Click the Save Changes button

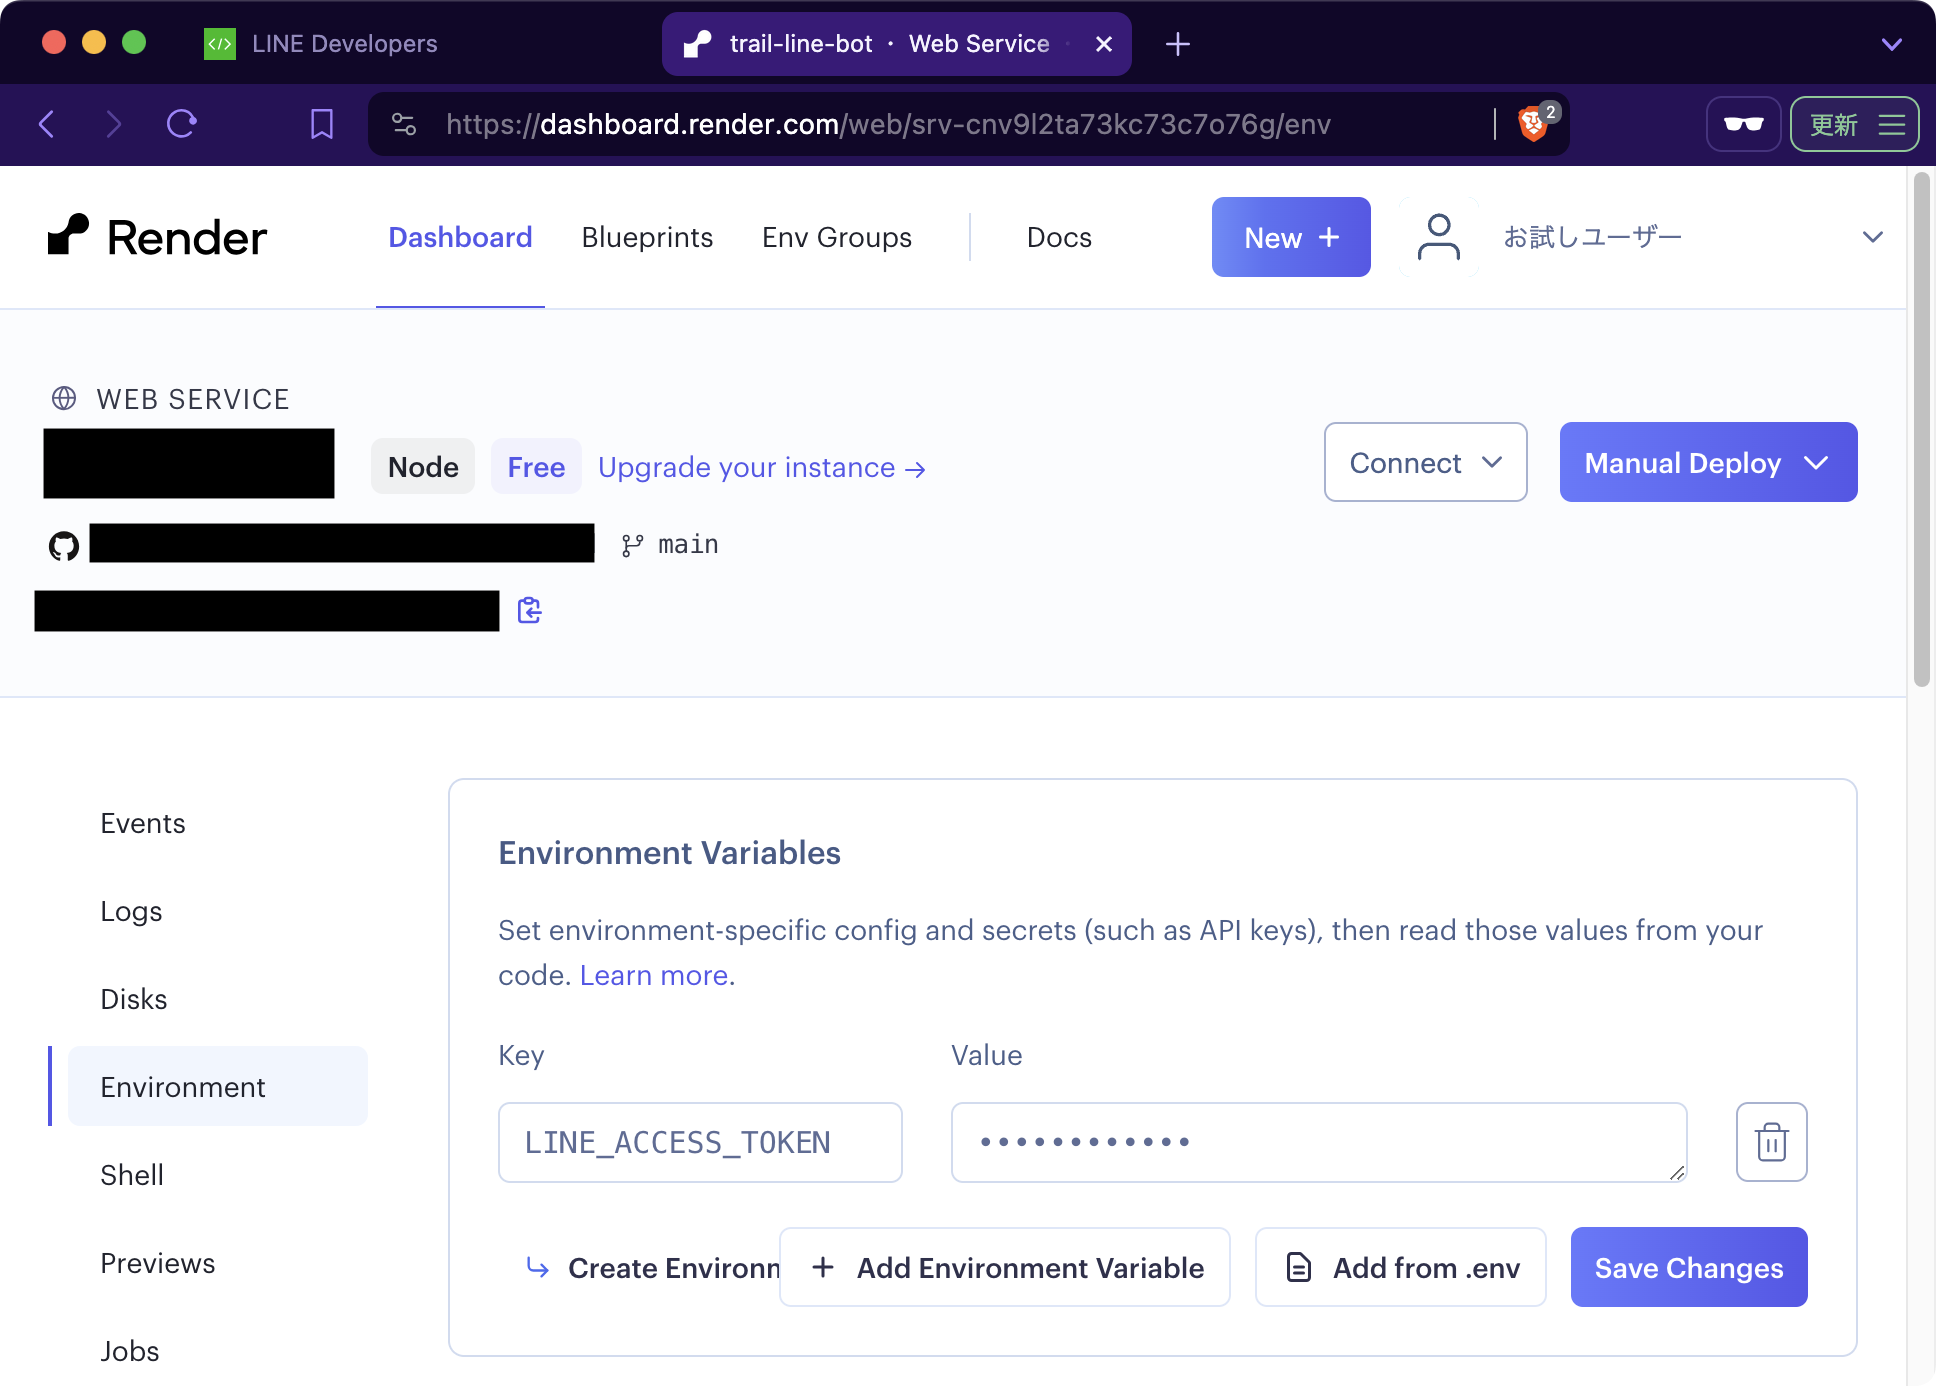[x=1688, y=1267]
